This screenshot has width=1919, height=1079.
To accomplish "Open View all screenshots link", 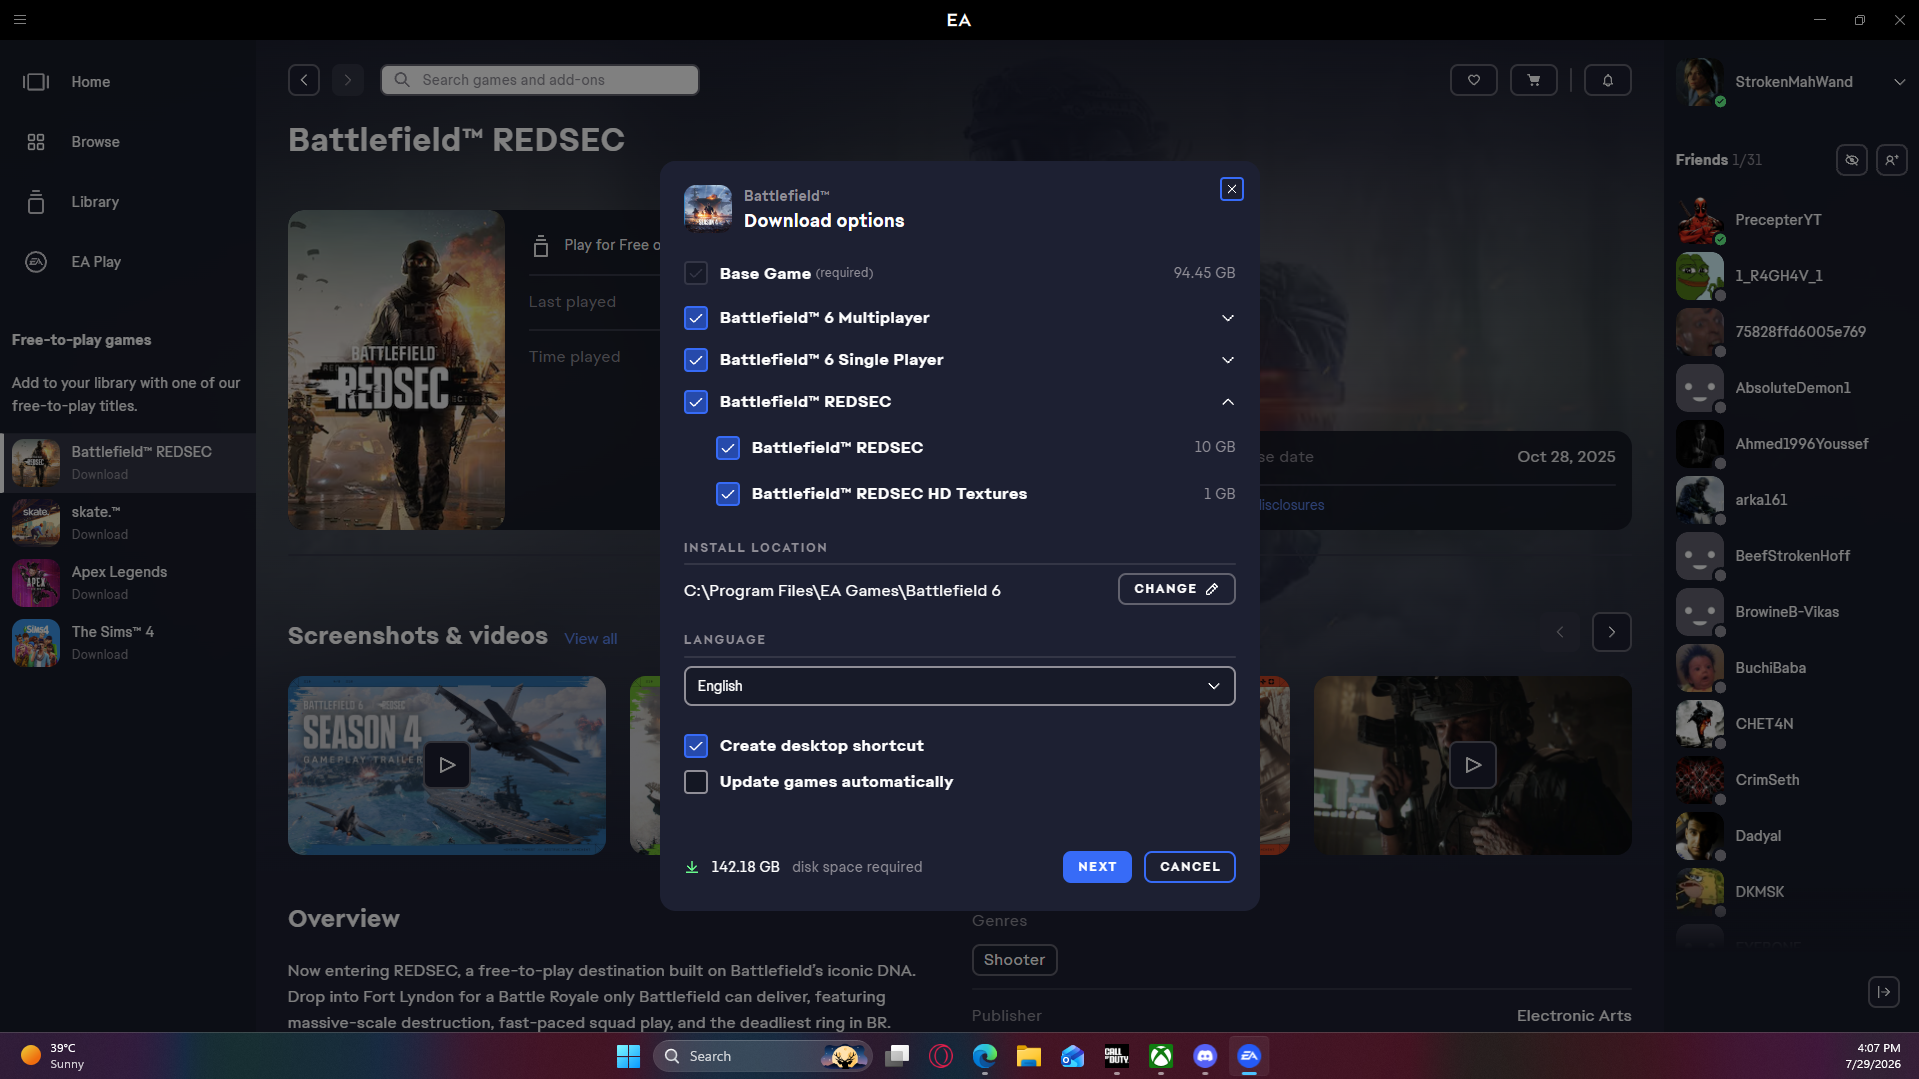I will pos(590,639).
